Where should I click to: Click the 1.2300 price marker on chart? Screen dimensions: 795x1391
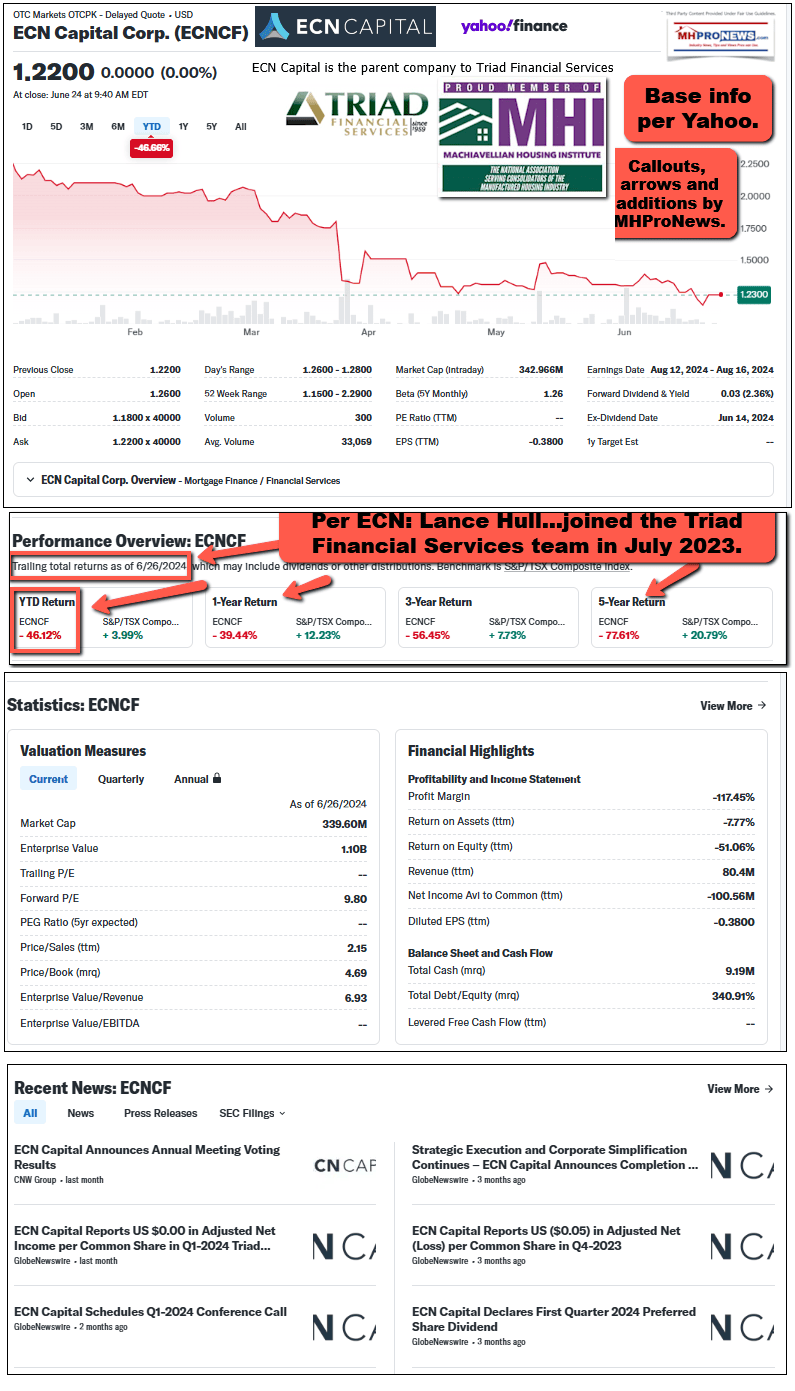point(754,295)
